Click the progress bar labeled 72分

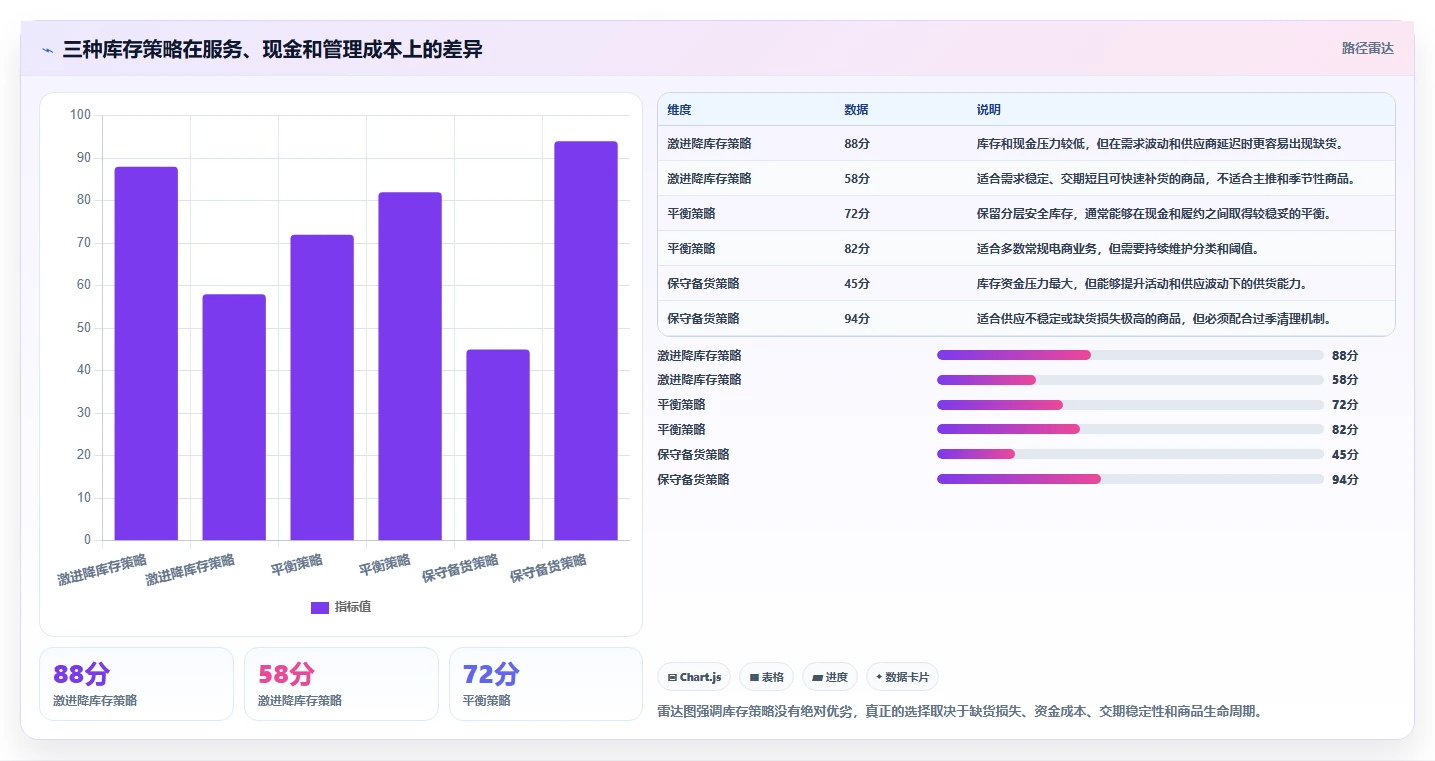pyautogui.click(x=1130, y=405)
